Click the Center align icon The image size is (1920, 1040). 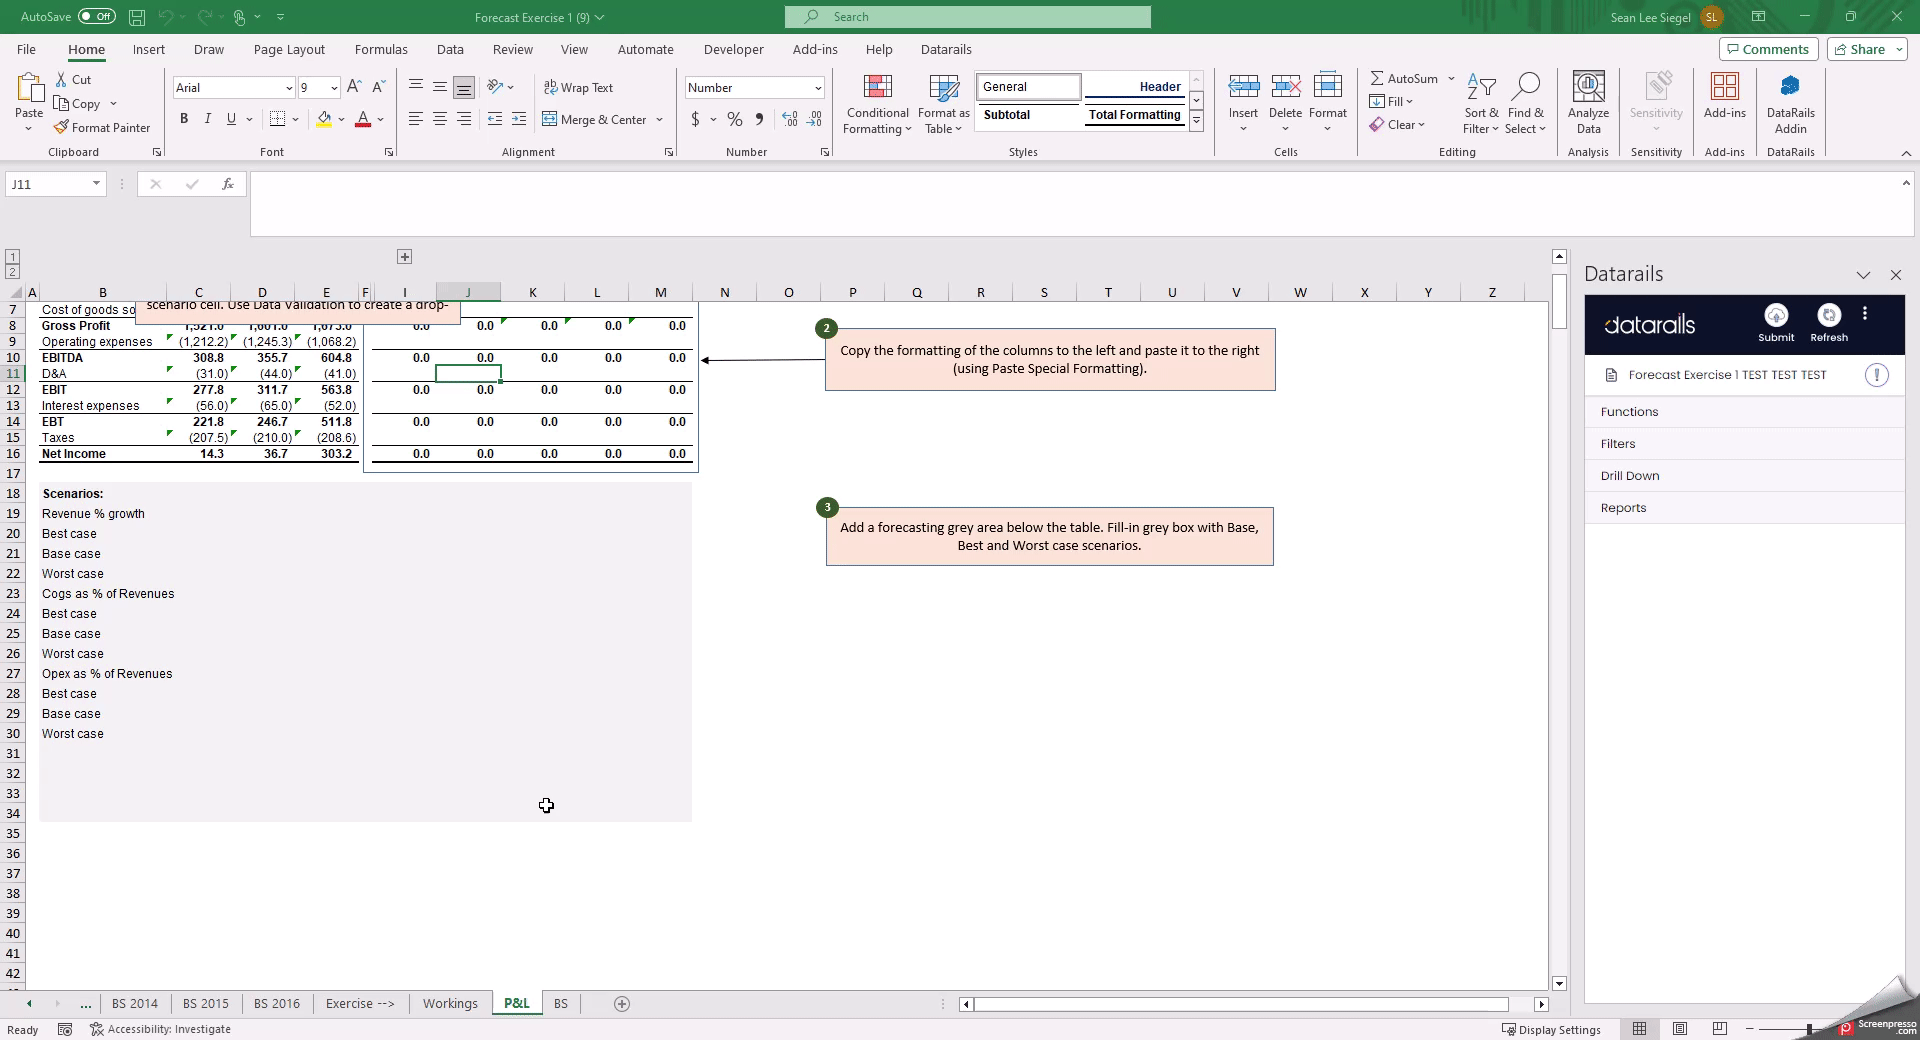440,119
